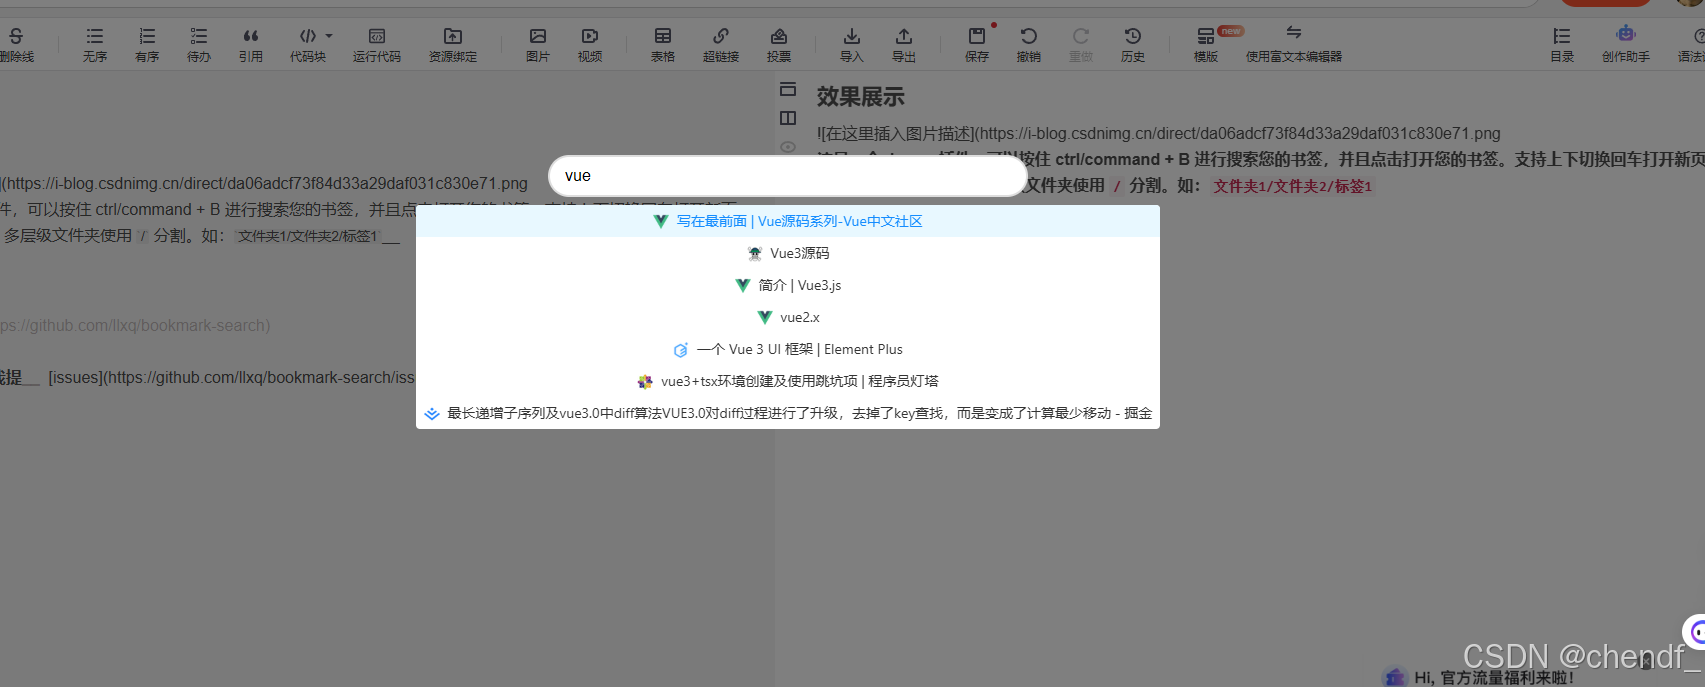
Task: Open '一个 Vue 3 UI 框架 | Element Plus' result
Action: (788, 349)
